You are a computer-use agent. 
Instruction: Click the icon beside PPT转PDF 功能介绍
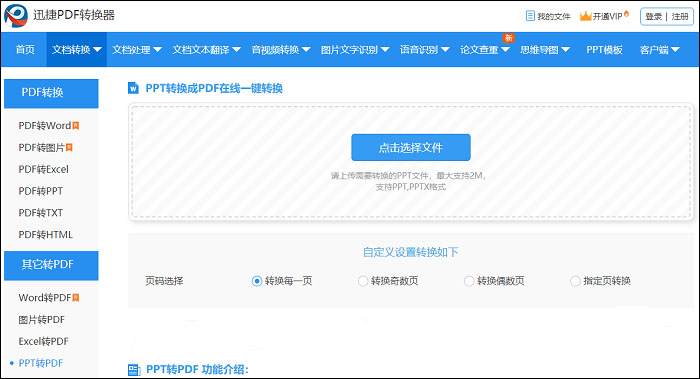[x=134, y=370]
